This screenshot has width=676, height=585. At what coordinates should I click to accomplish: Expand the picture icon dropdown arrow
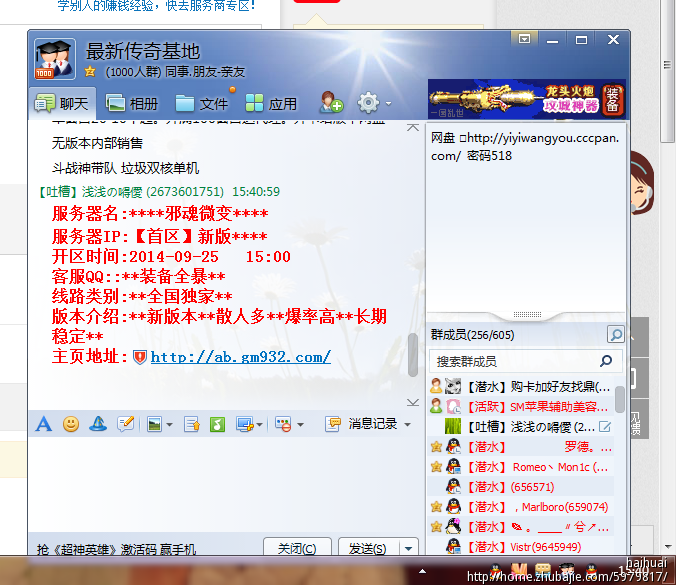click(x=169, y=425)
